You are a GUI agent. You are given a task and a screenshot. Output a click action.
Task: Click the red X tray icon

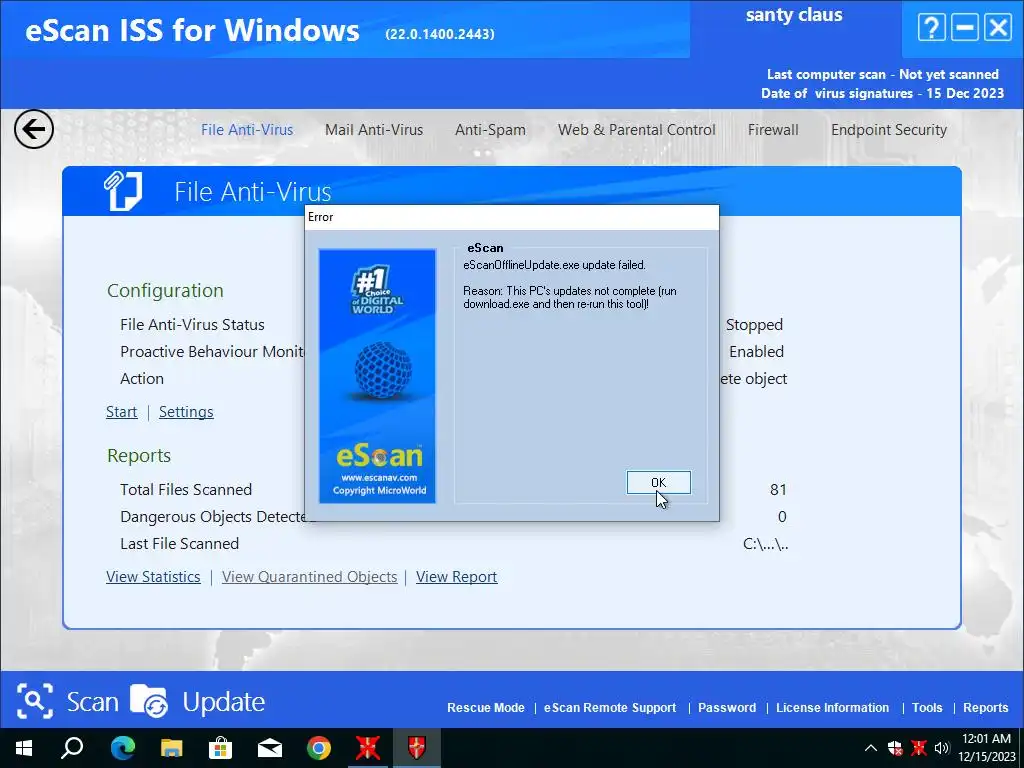click(x=918, y=748)
